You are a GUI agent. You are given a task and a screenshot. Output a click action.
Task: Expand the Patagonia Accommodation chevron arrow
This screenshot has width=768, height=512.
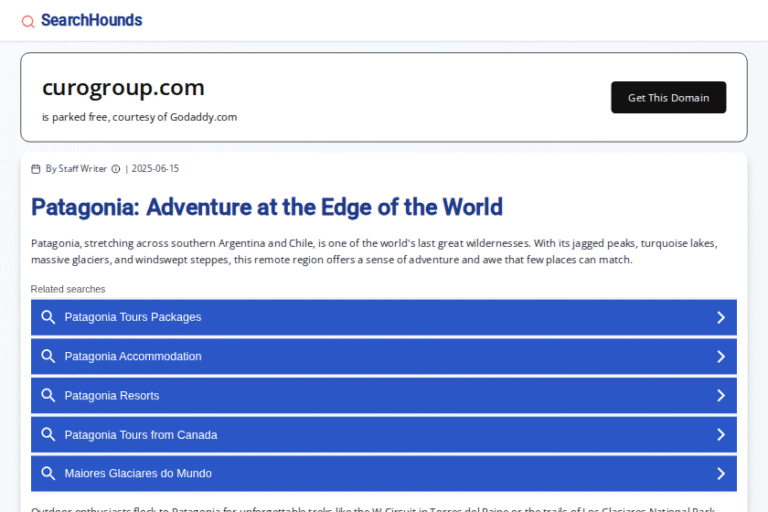[720, 356]
